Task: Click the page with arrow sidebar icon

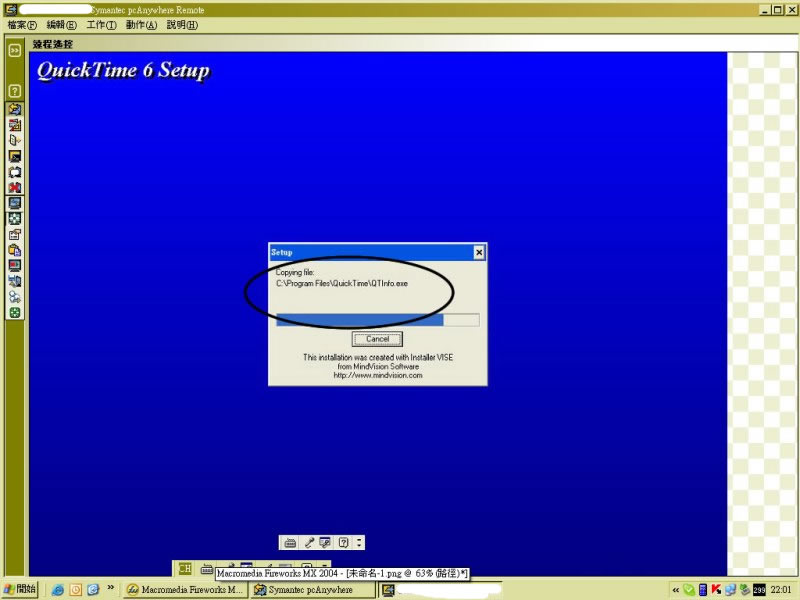Action: 15,140
